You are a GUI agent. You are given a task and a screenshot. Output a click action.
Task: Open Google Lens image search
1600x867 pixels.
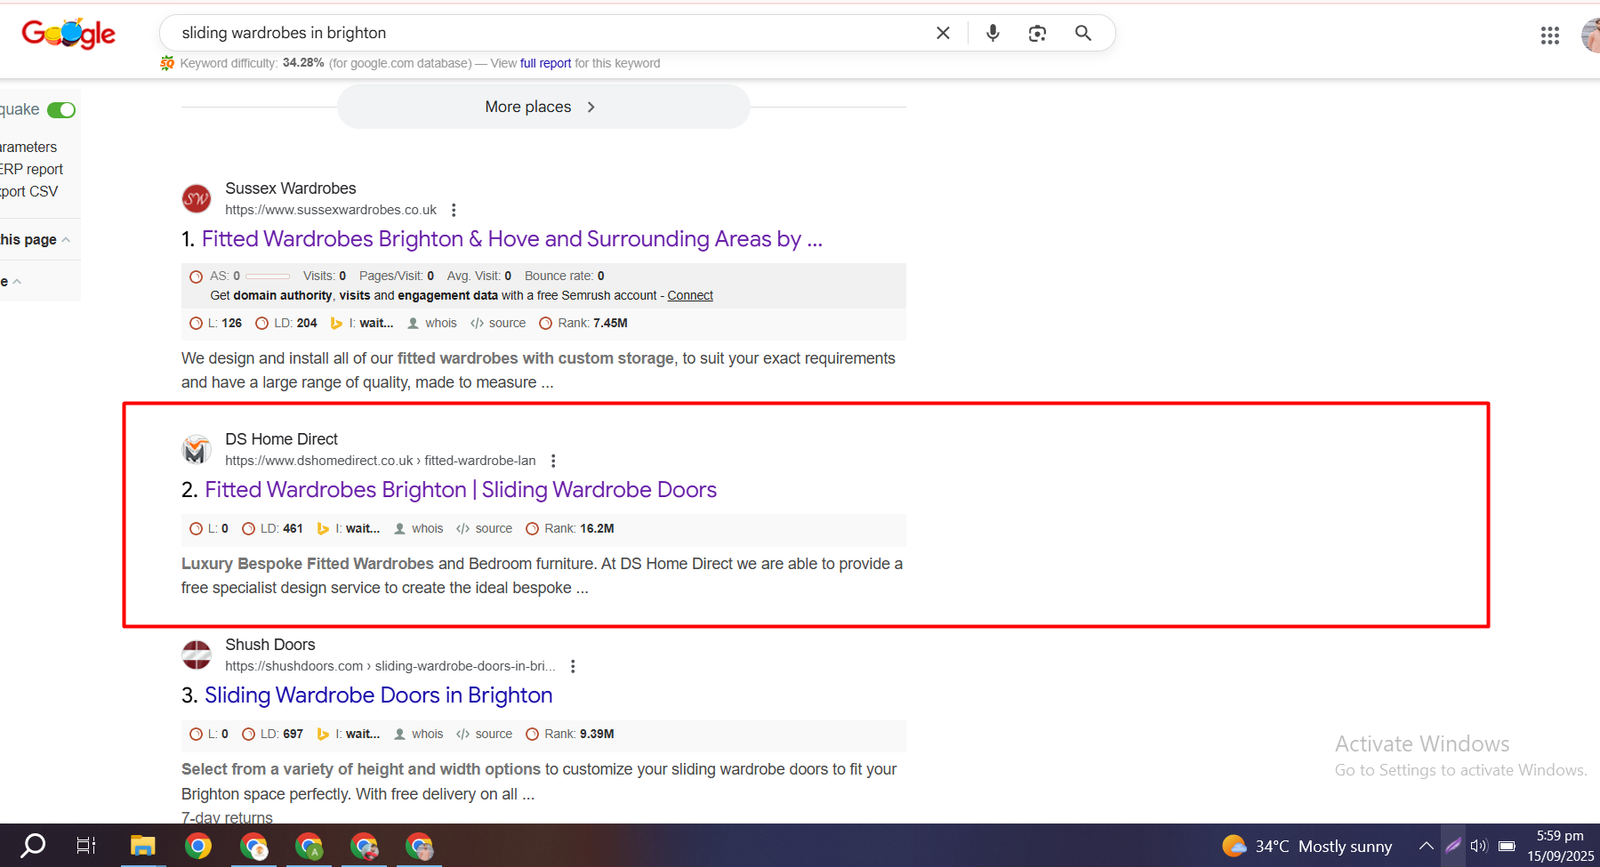[1037, 33]
